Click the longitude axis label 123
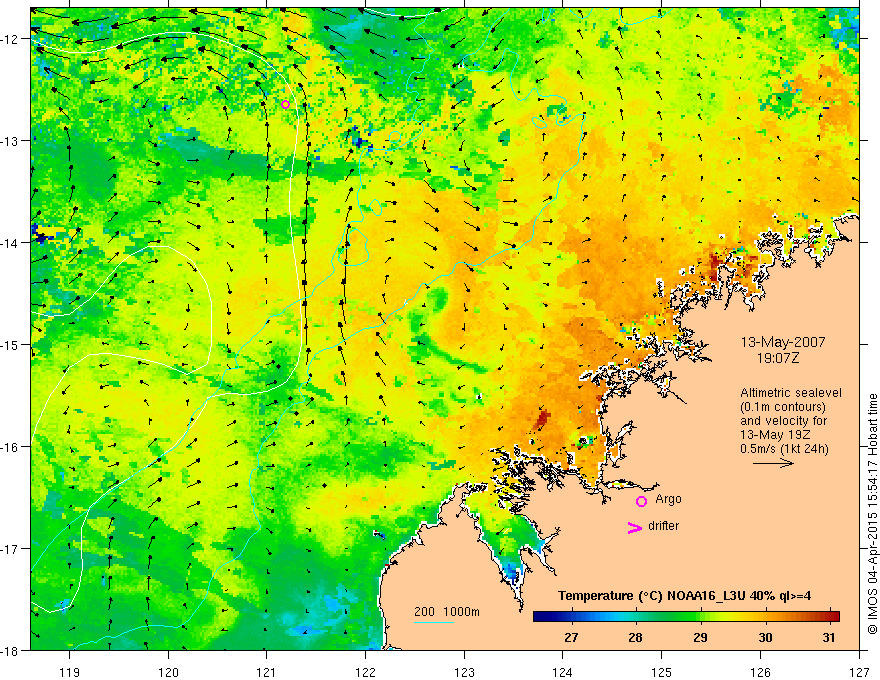 click(464, 672)
